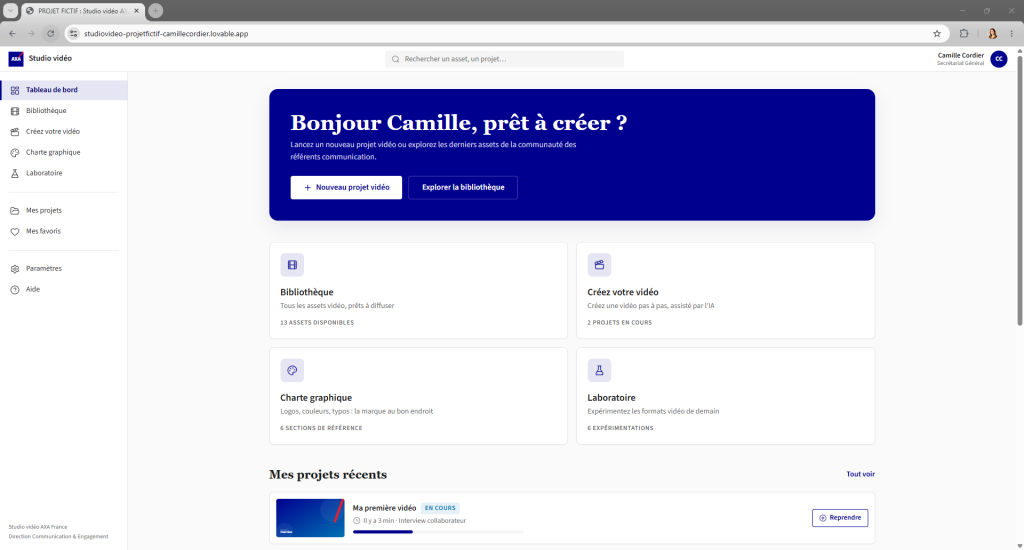Click the search field Rechercher un asset
This screenshot has height=550, width=1024.
click(504, 59)
